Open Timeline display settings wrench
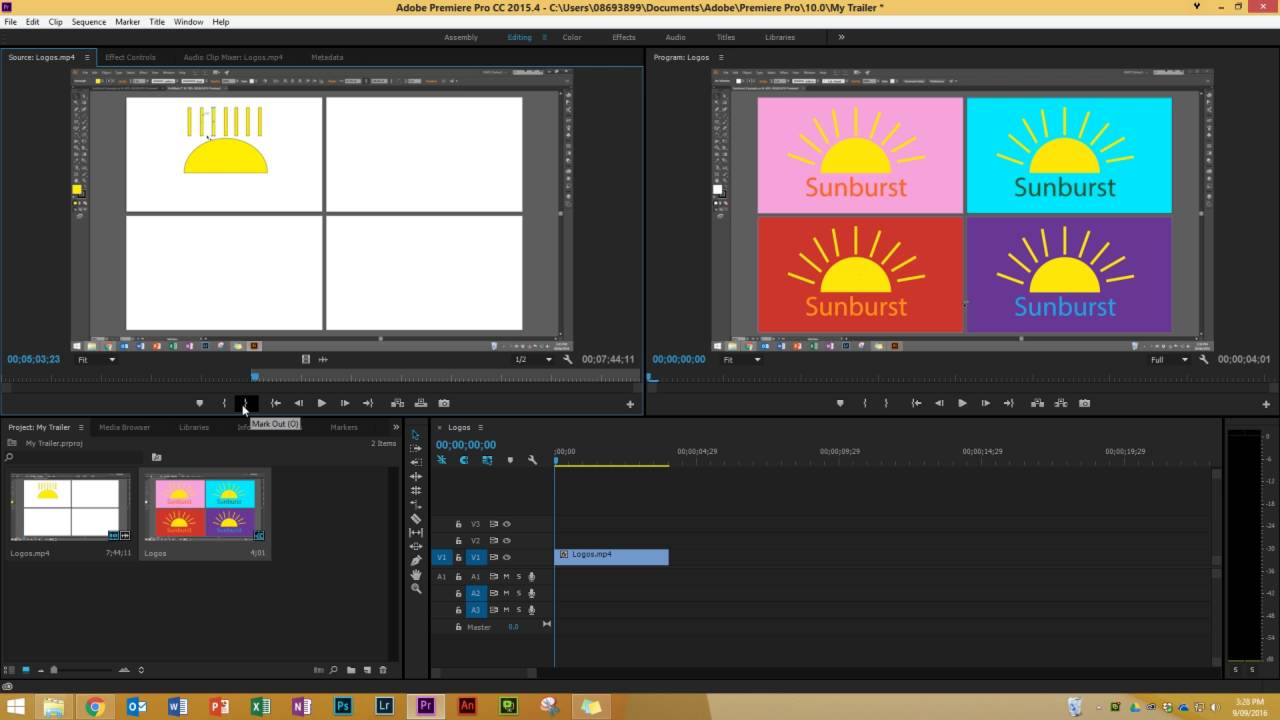The height and width of the screenshot is (720, 1280). click(532, 460)
